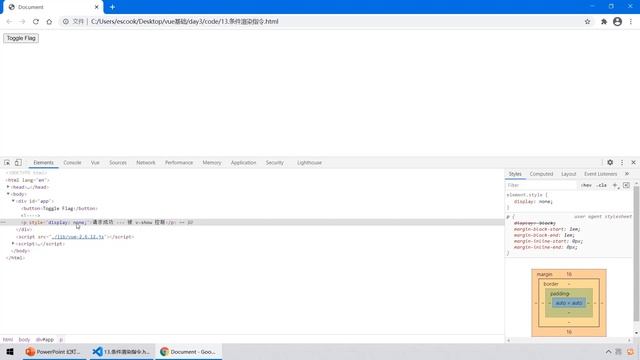Switch to the Security panel
640x360 pixels.
[275, 162]
